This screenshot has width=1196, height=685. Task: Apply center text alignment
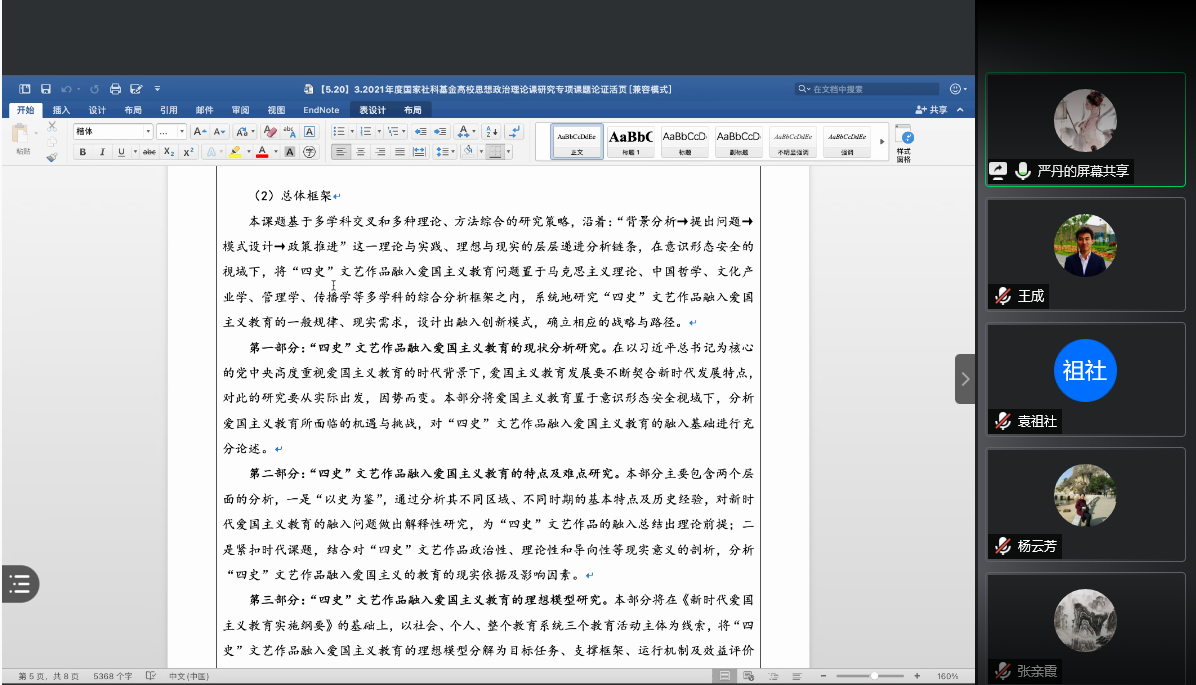(x=360, y=152)
